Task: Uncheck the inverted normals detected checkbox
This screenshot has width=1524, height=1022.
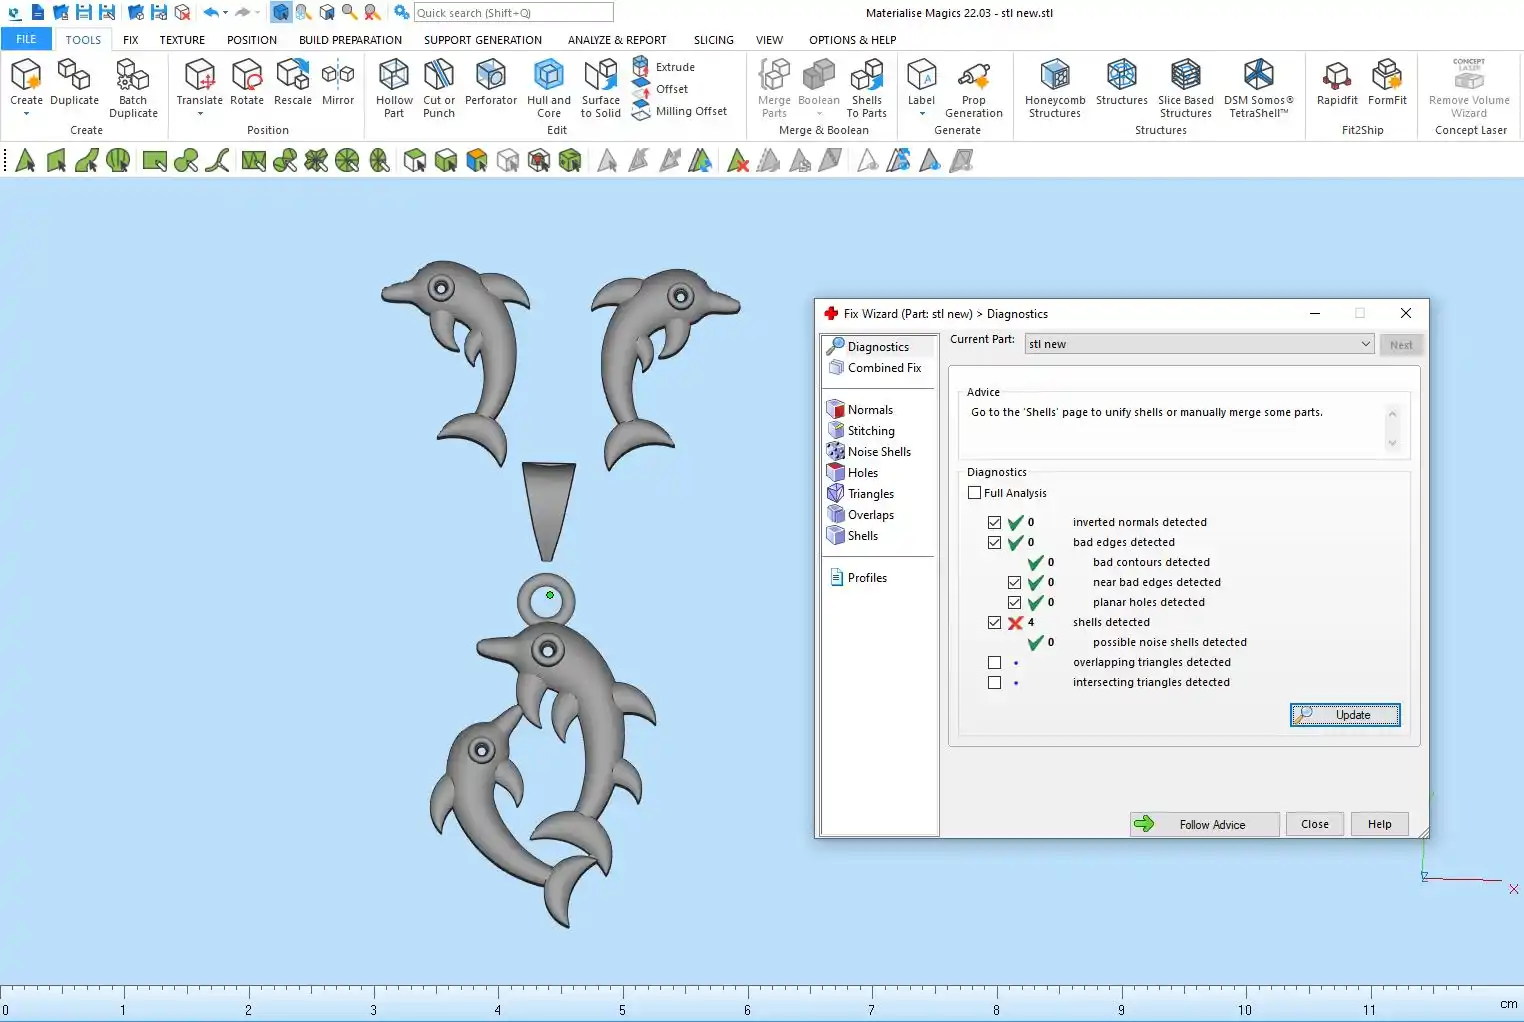Action: pyautogui.click(x=994, y=522)
